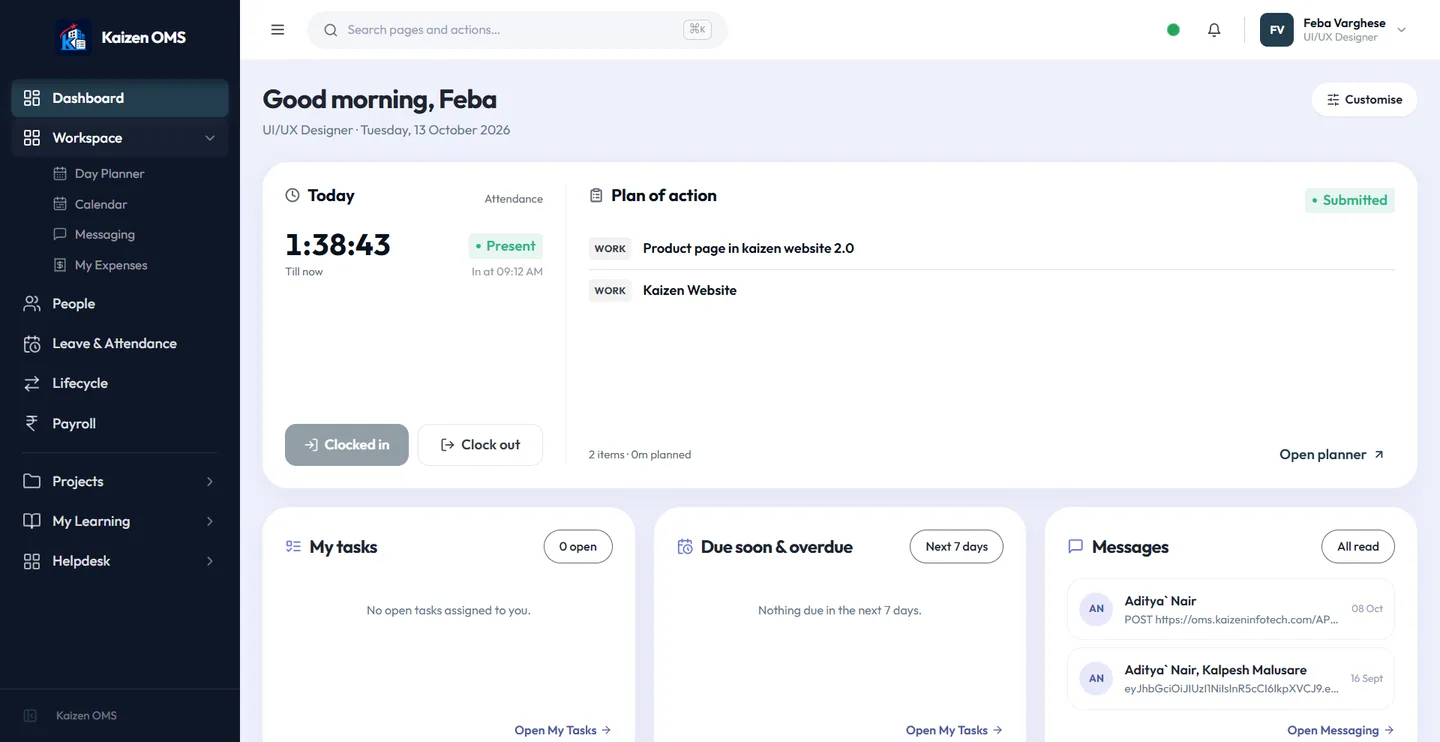Click the search pages and actions field

517,30
